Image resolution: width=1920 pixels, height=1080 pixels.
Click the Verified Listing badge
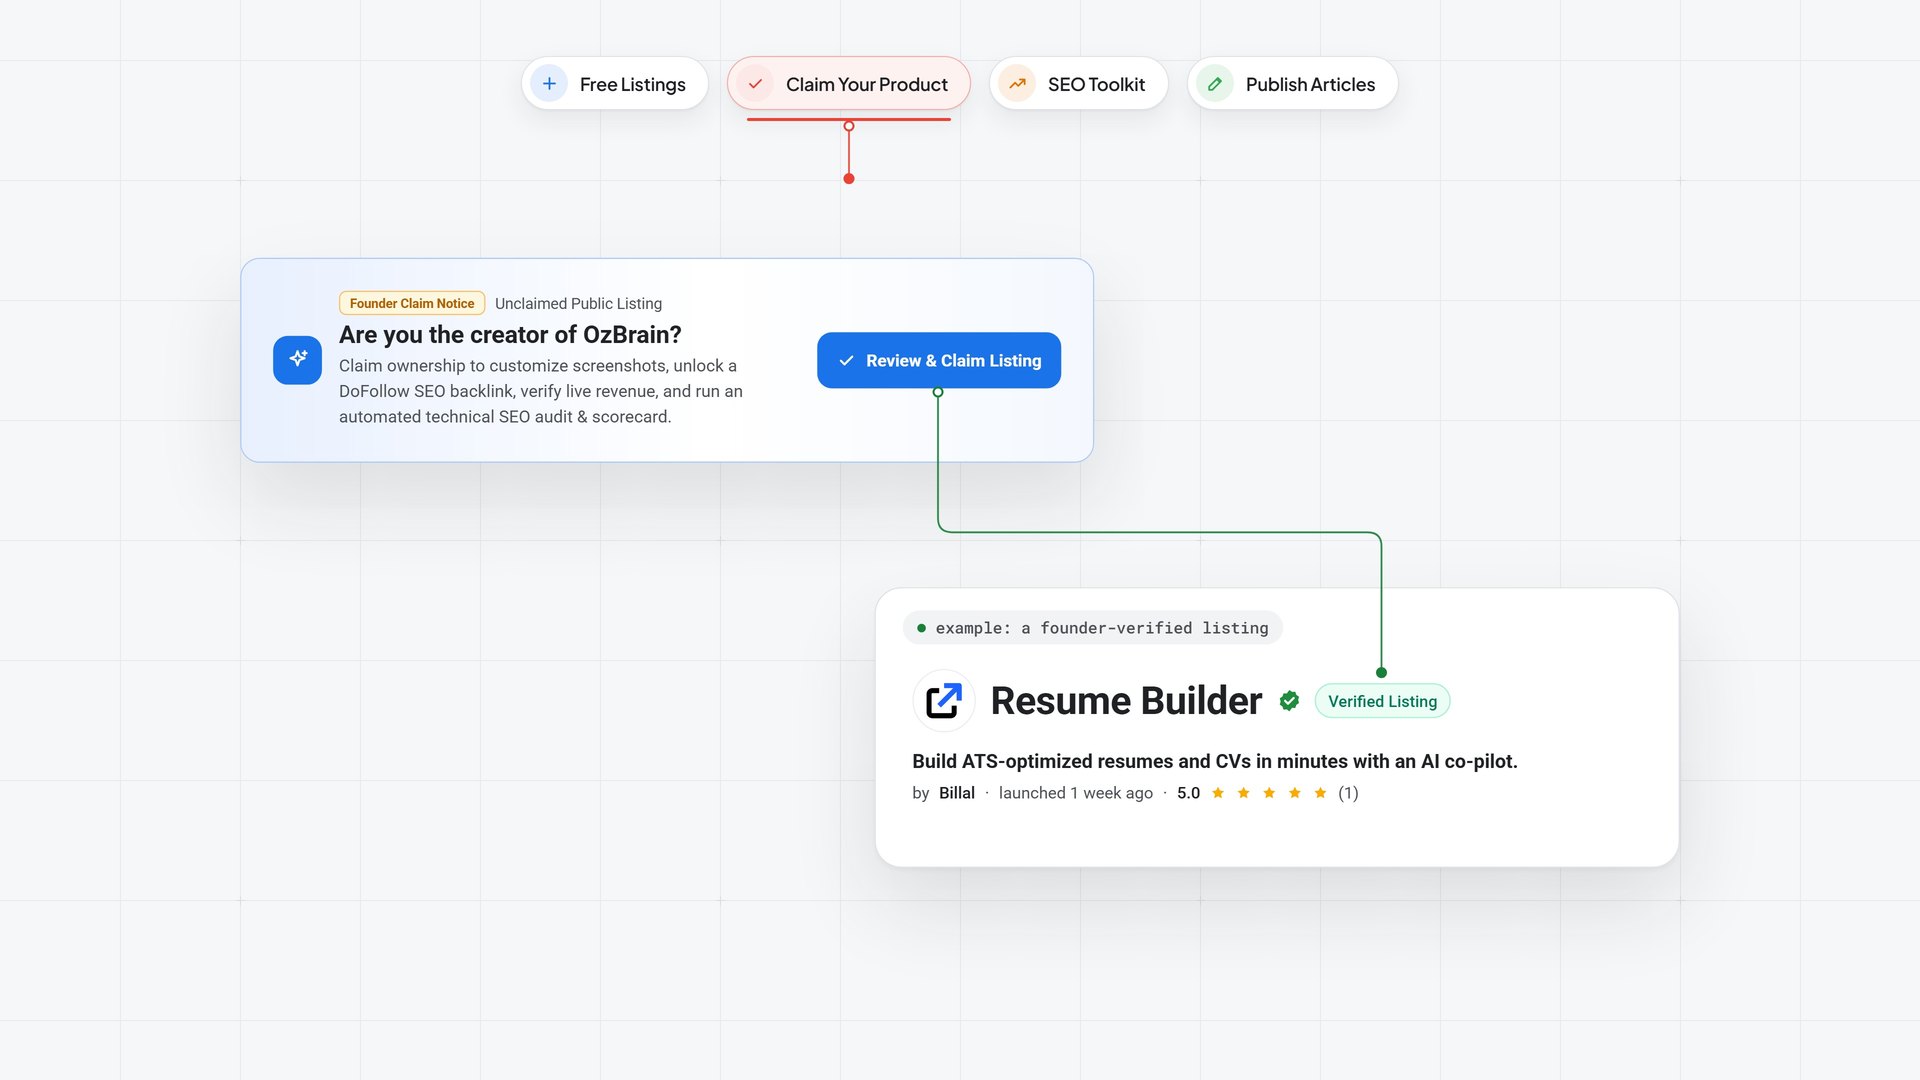coord(1382,701)
